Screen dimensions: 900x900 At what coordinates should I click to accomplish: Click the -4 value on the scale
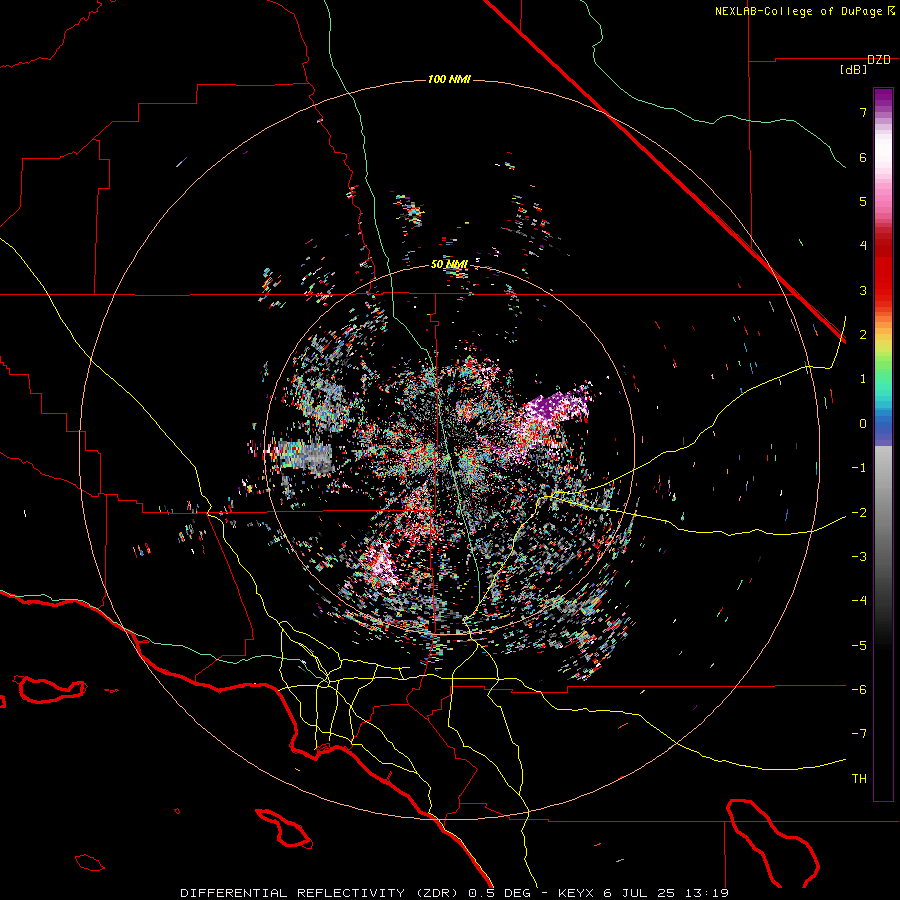click(x=859, y=601)
